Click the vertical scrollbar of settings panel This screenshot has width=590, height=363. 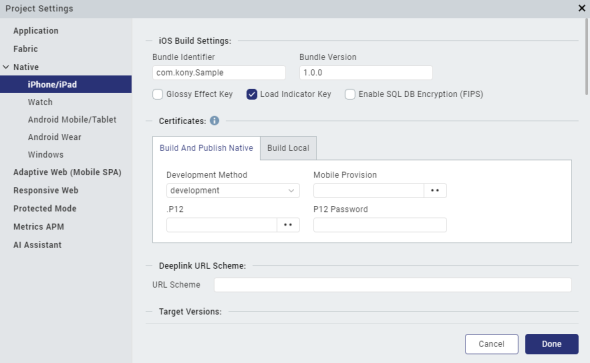(x=586, y=56)
